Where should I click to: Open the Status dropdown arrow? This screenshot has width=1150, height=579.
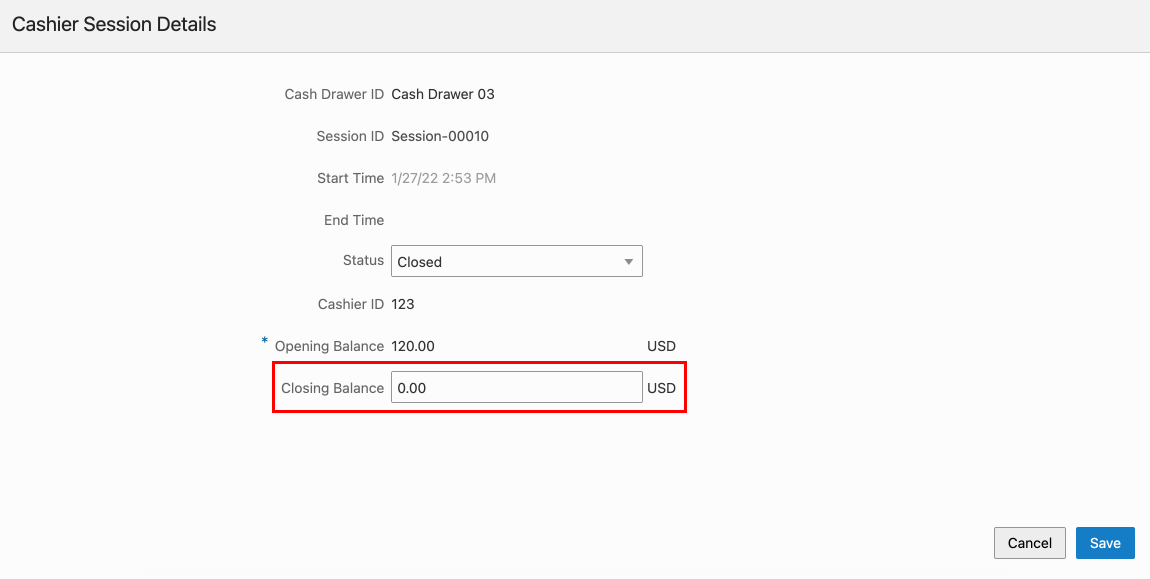[x=628, y=262]
